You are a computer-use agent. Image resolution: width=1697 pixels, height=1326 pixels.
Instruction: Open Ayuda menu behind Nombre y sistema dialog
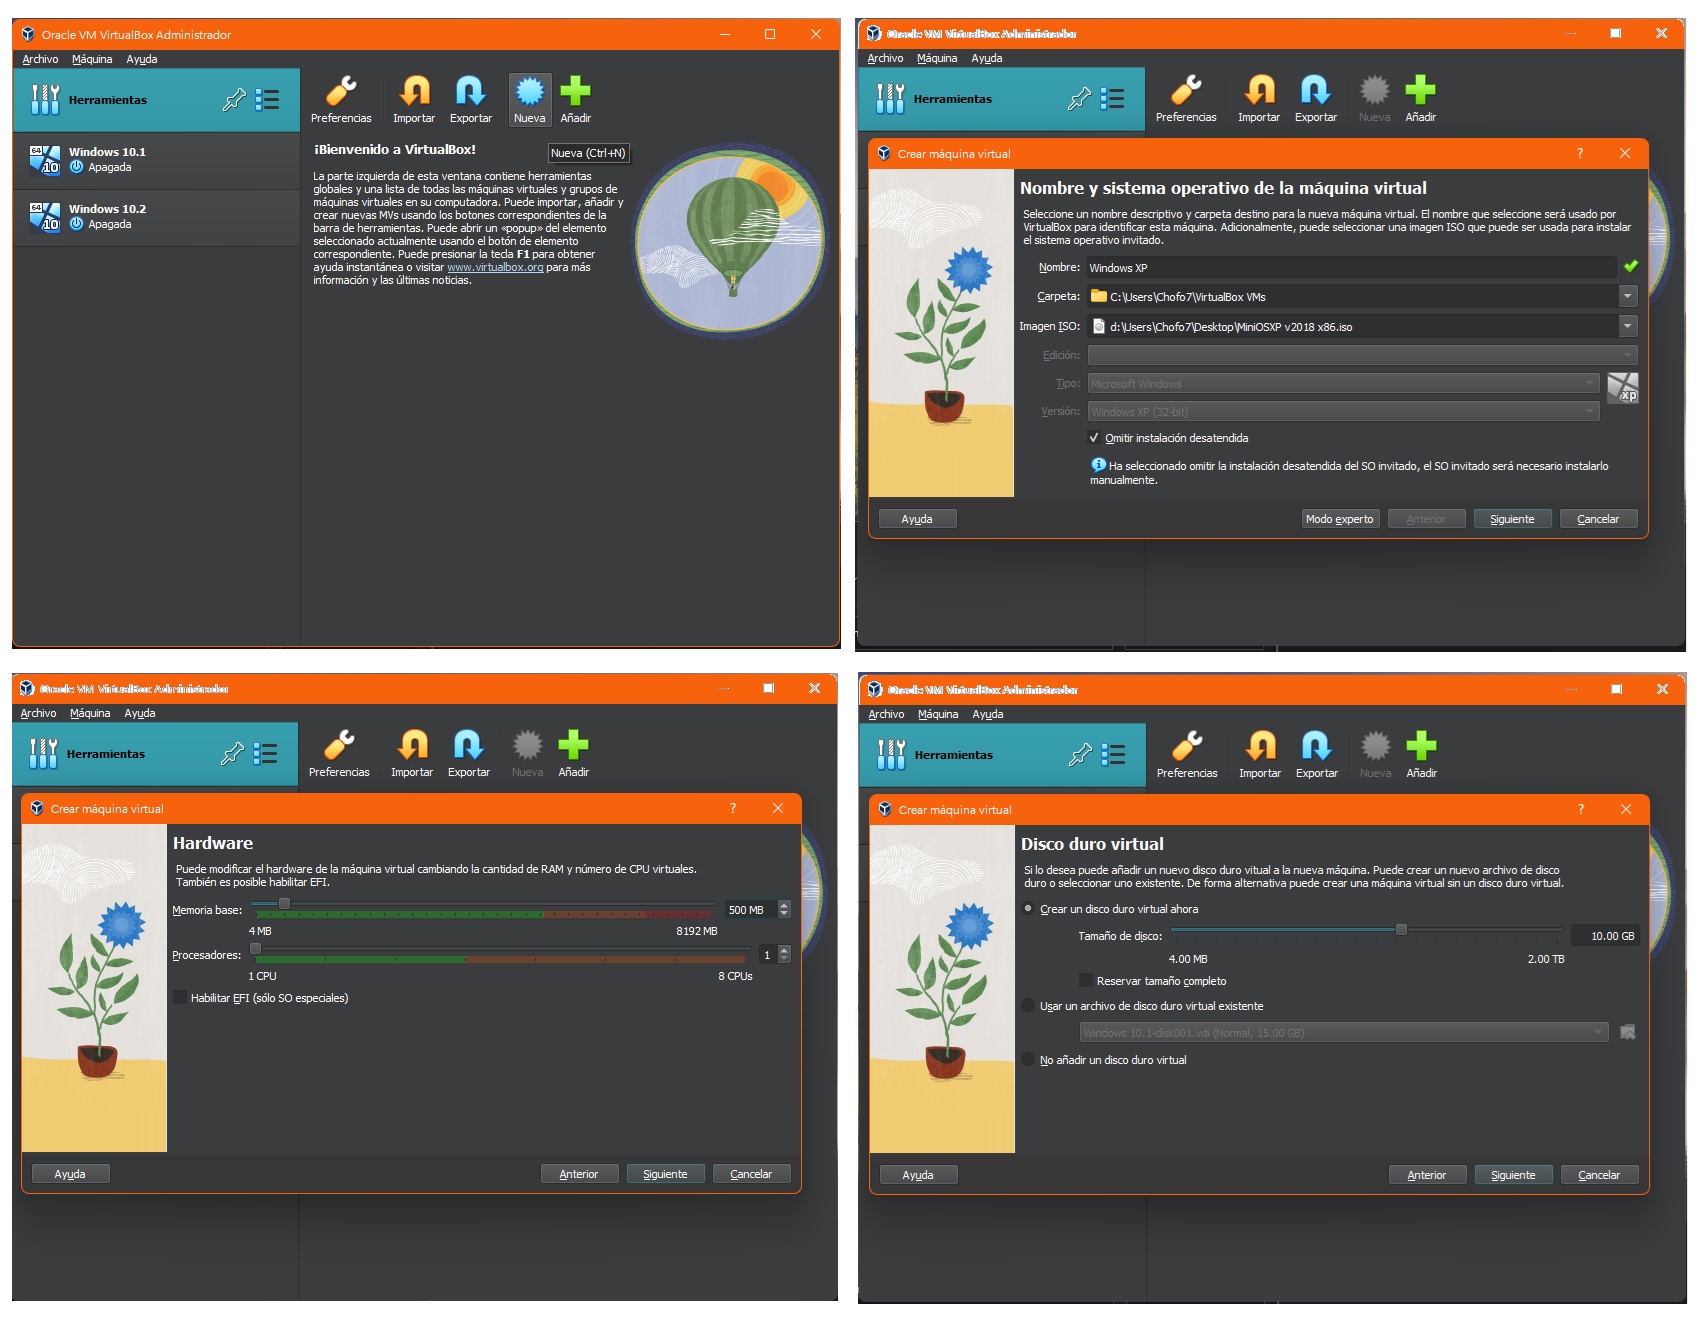tap(987, 58)
